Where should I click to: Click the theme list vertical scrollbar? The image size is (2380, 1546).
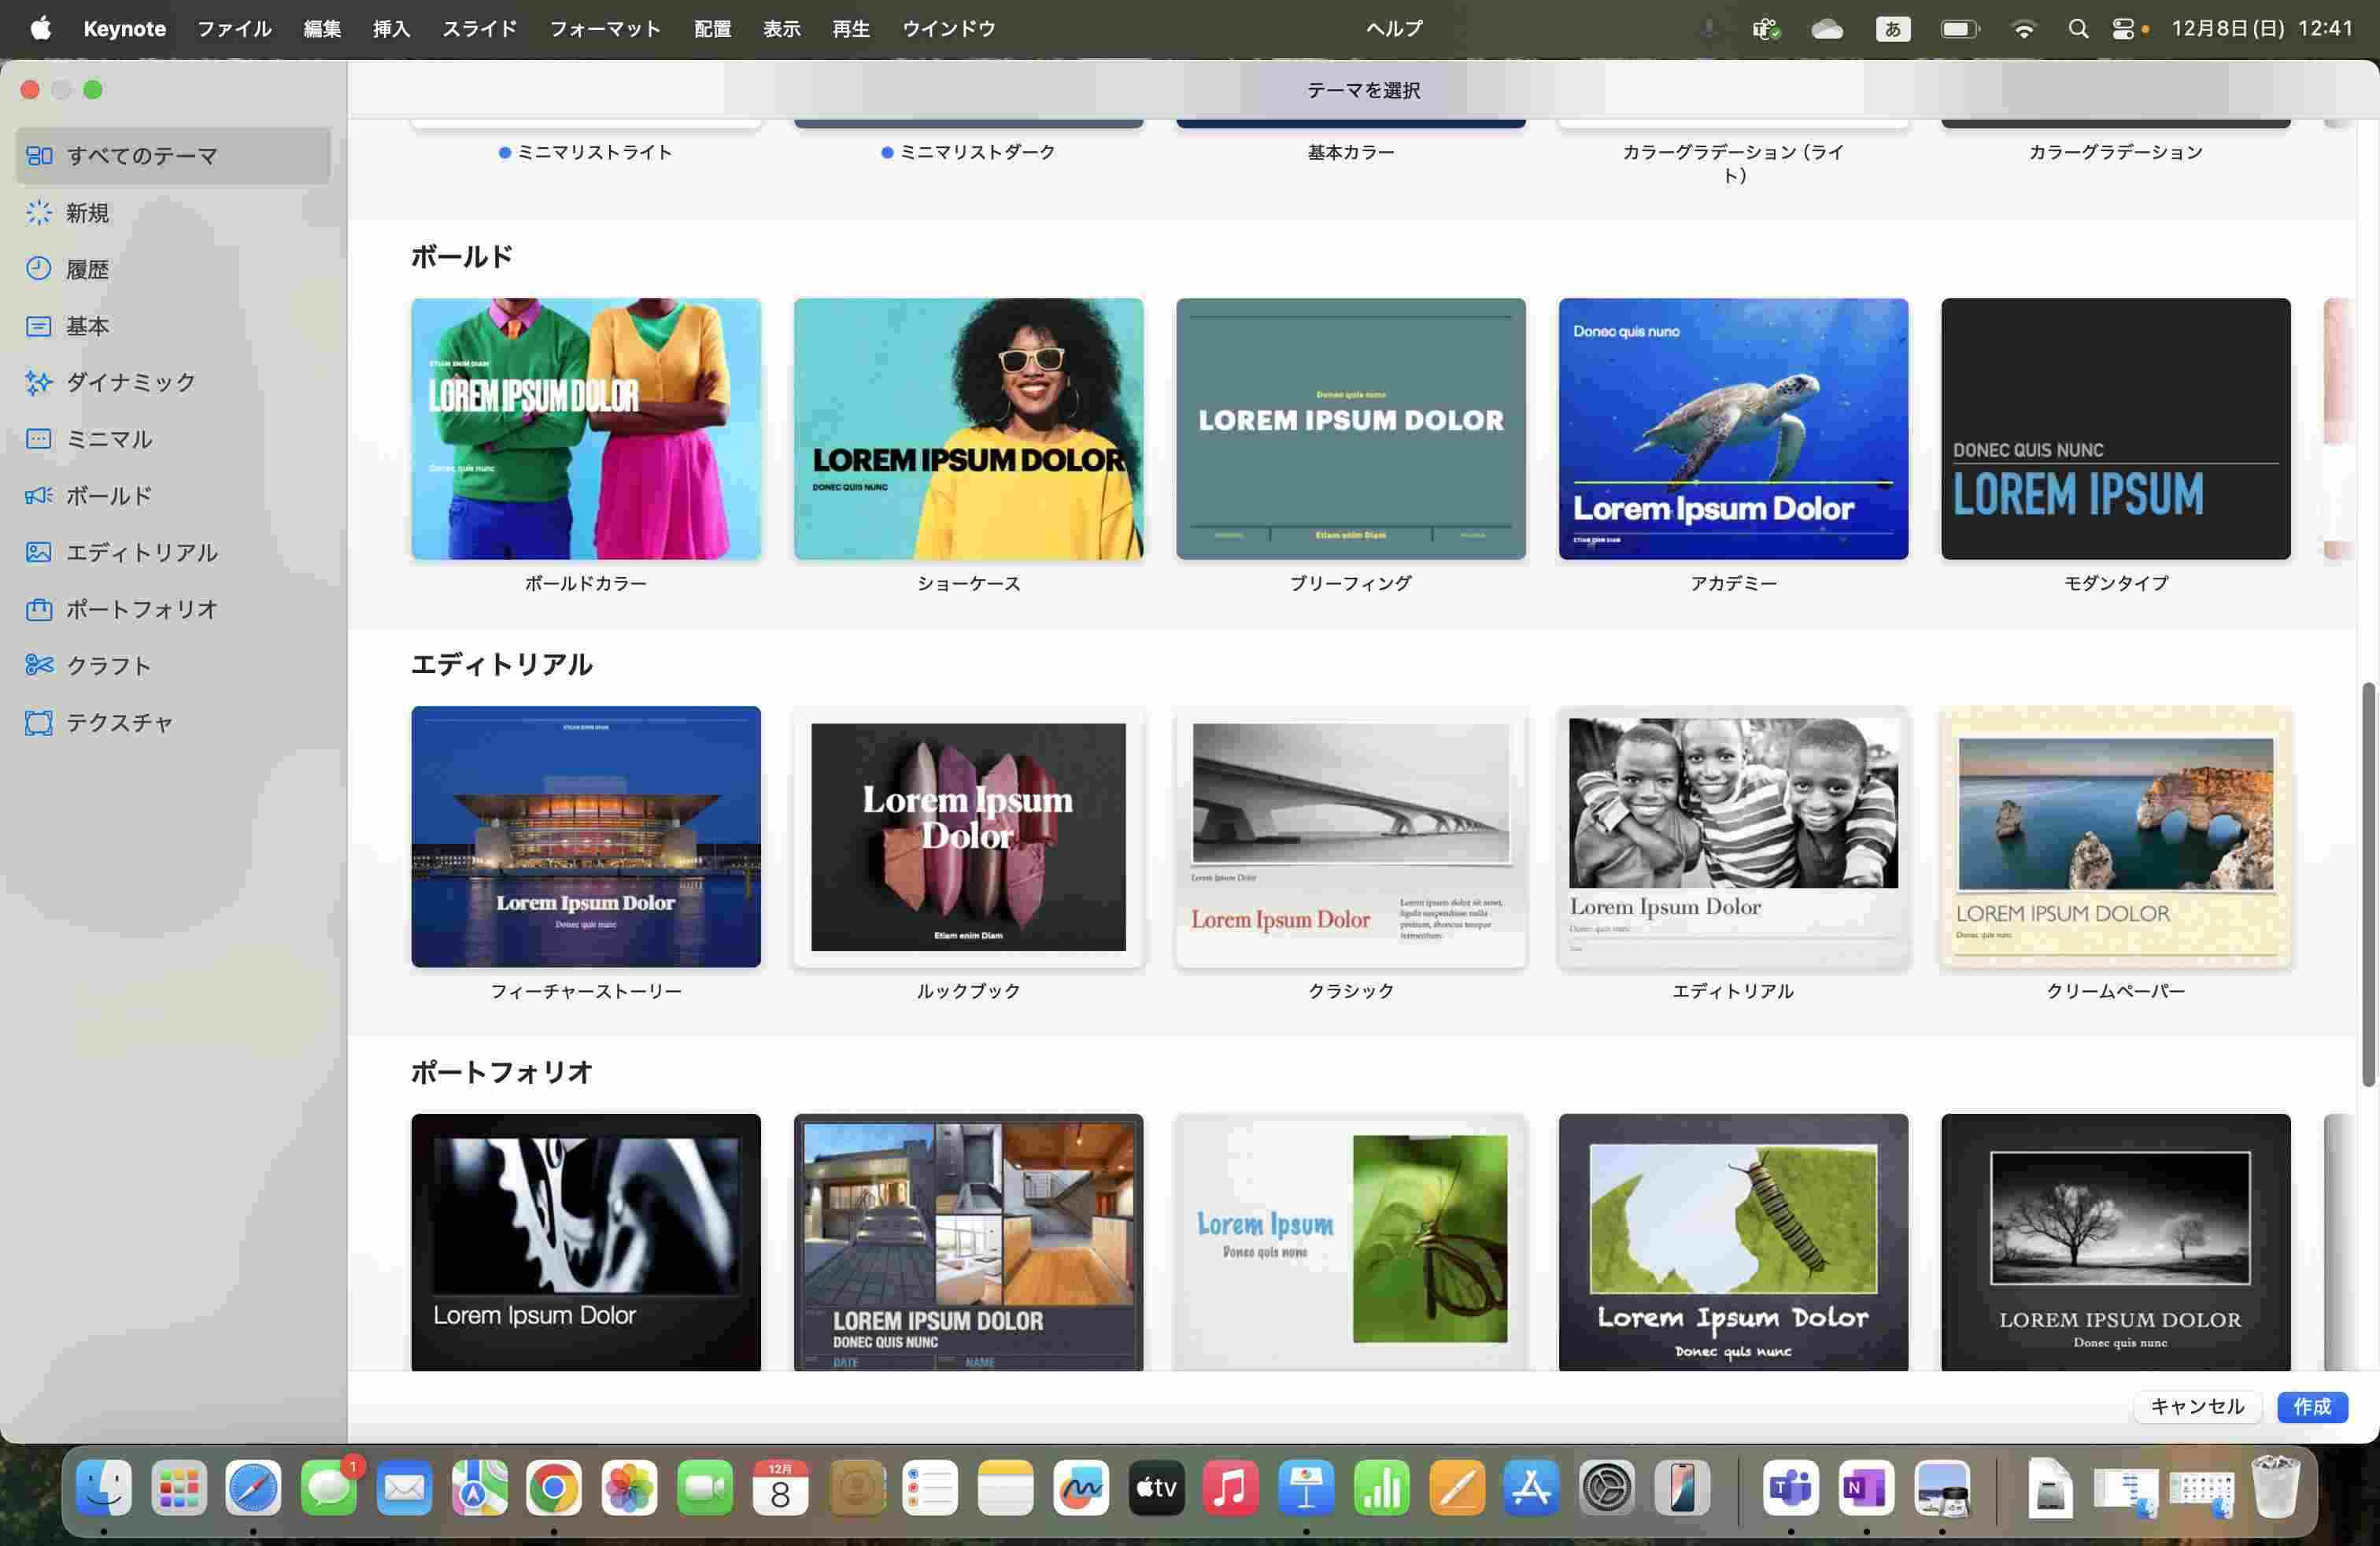(2368, 885)
